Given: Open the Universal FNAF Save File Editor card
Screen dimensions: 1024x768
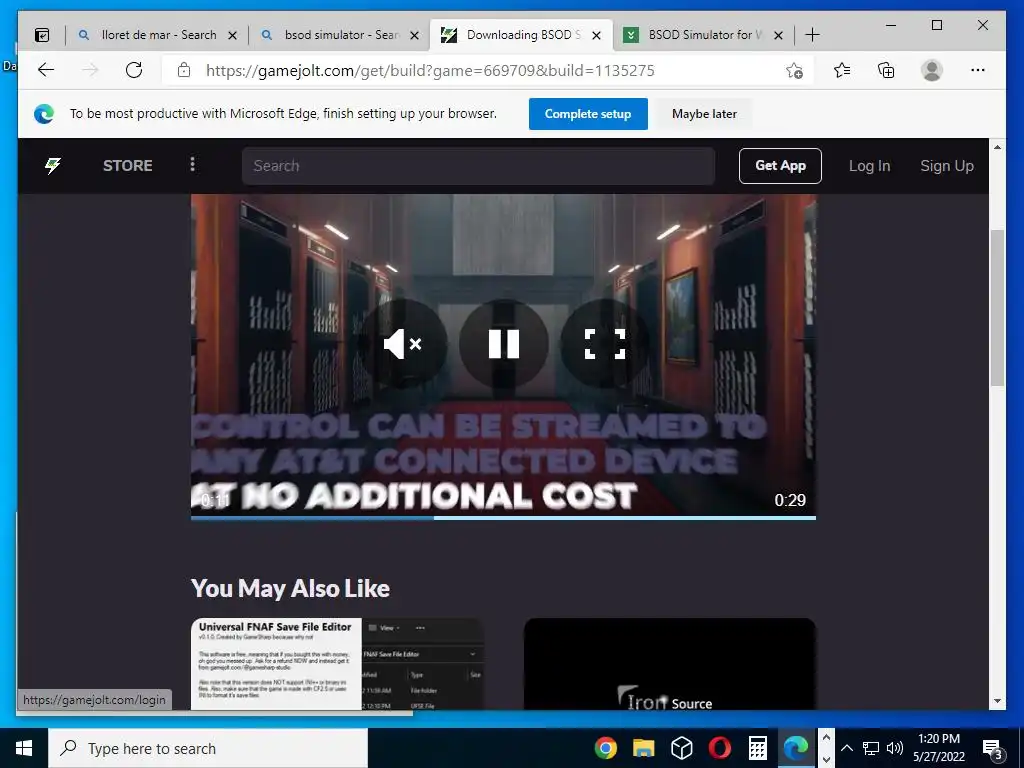Looking at the screenshot, I should click(338, 664).
